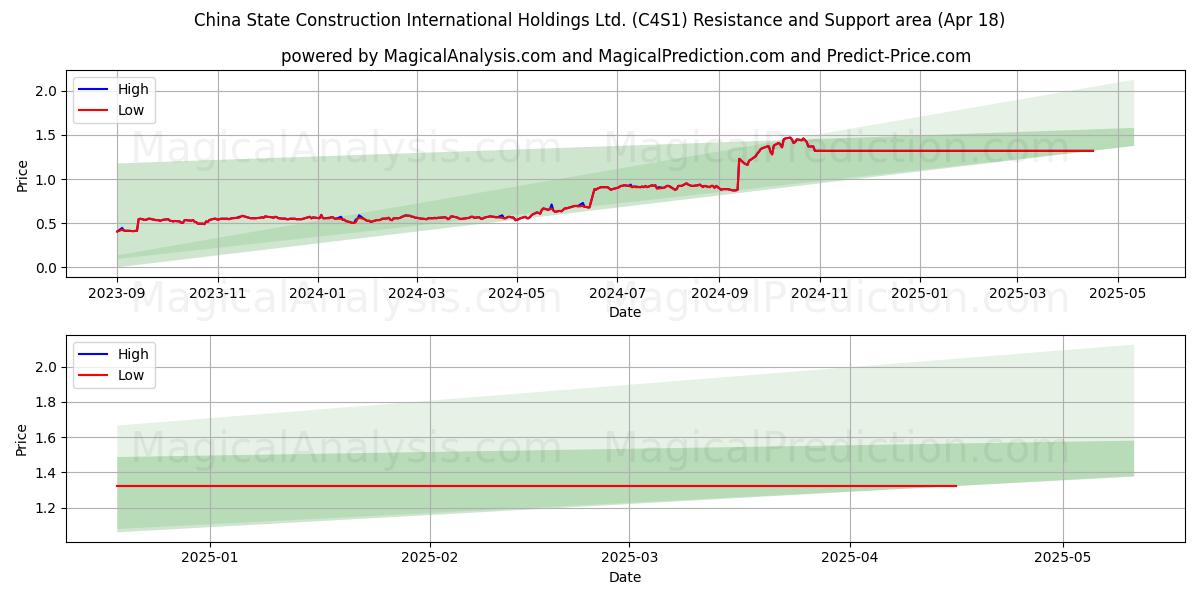Click the 2025-04 tick label on the bottom chart
The height and width of the screenshot is (600, 1200).
pyautogui.click(x=850, y=559)
